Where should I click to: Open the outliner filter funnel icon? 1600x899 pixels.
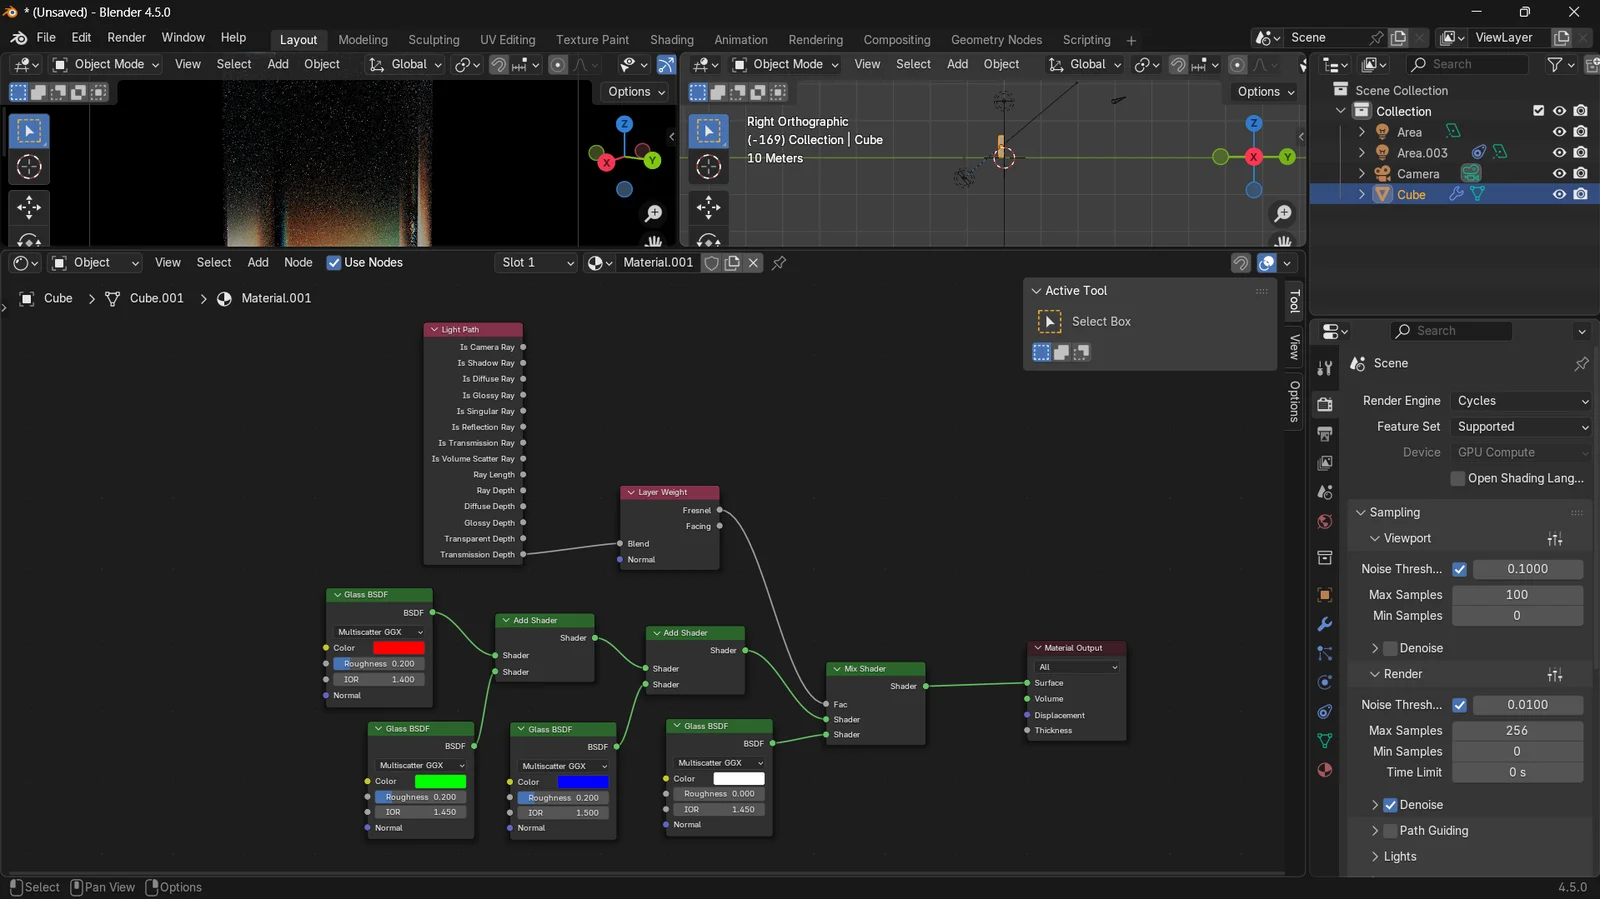tap(1555, 64)
